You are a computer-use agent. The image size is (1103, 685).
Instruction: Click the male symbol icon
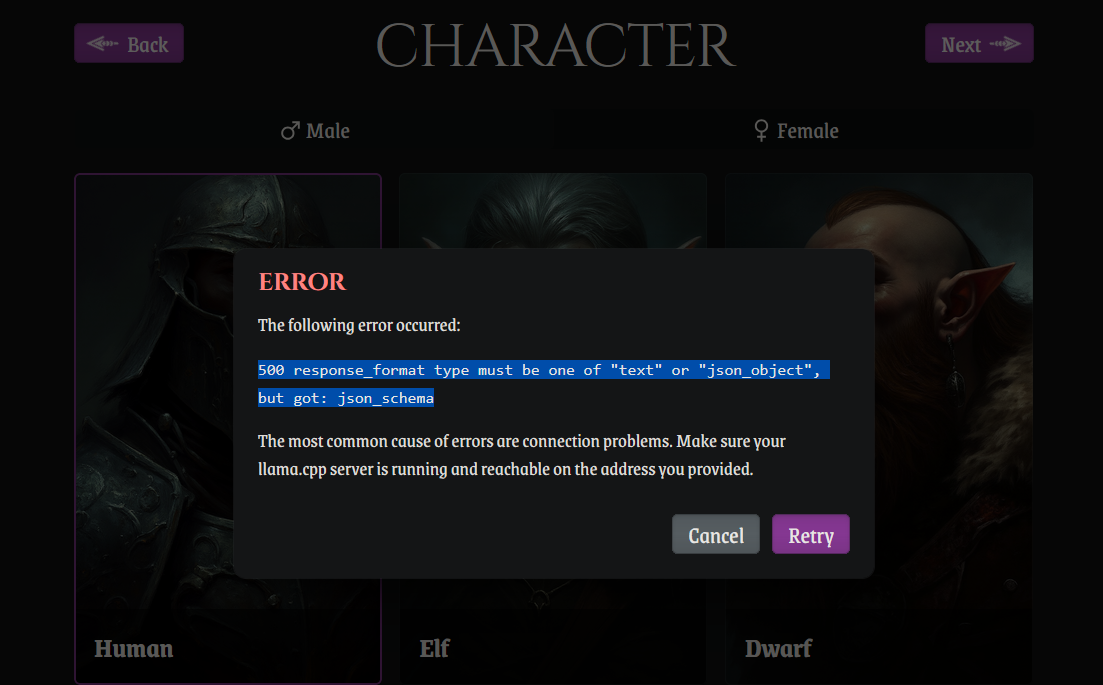pos(290,131)
